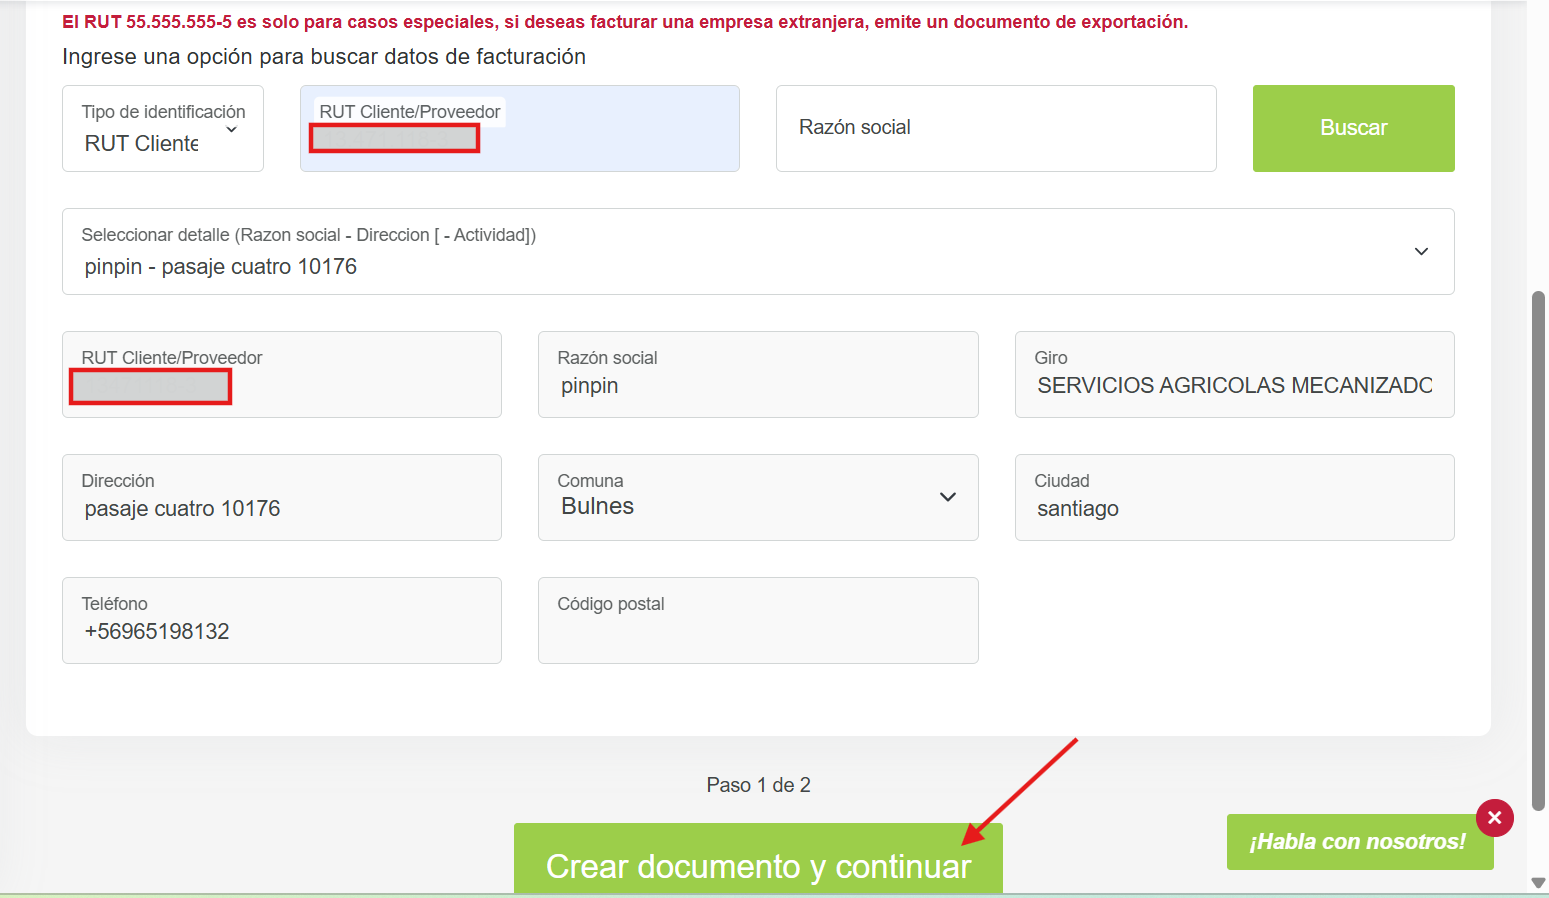Image resolution: width=1549 pixels, height=898 pixels.
Task: Click the scrollbar down arrow
Action: coord(1538,882)
